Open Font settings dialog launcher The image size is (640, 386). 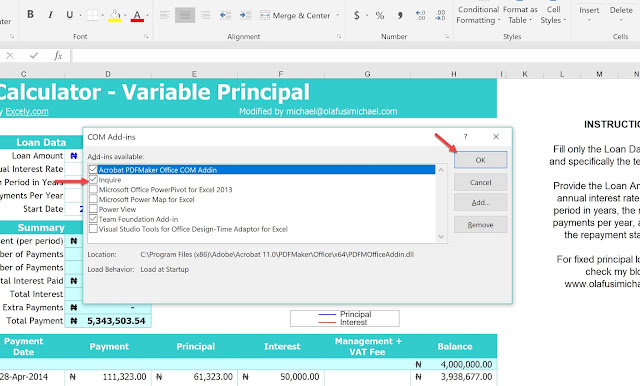click(x=146, y=37)
